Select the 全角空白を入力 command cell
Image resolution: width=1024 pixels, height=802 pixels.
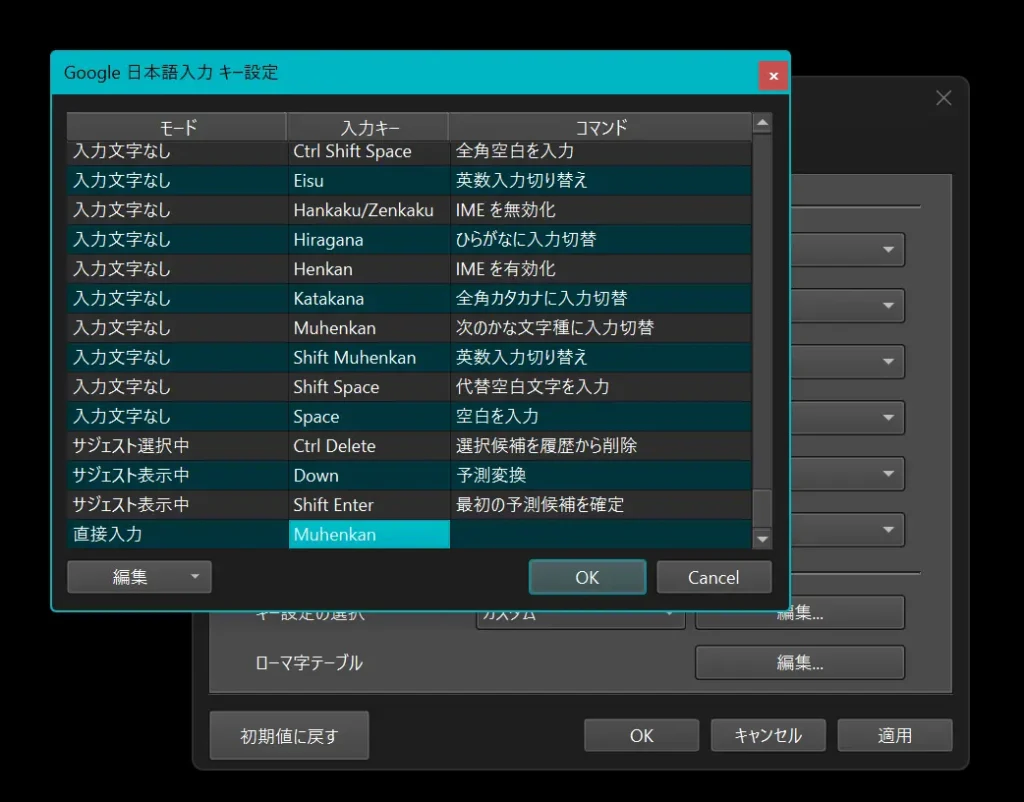pos(601,152)
